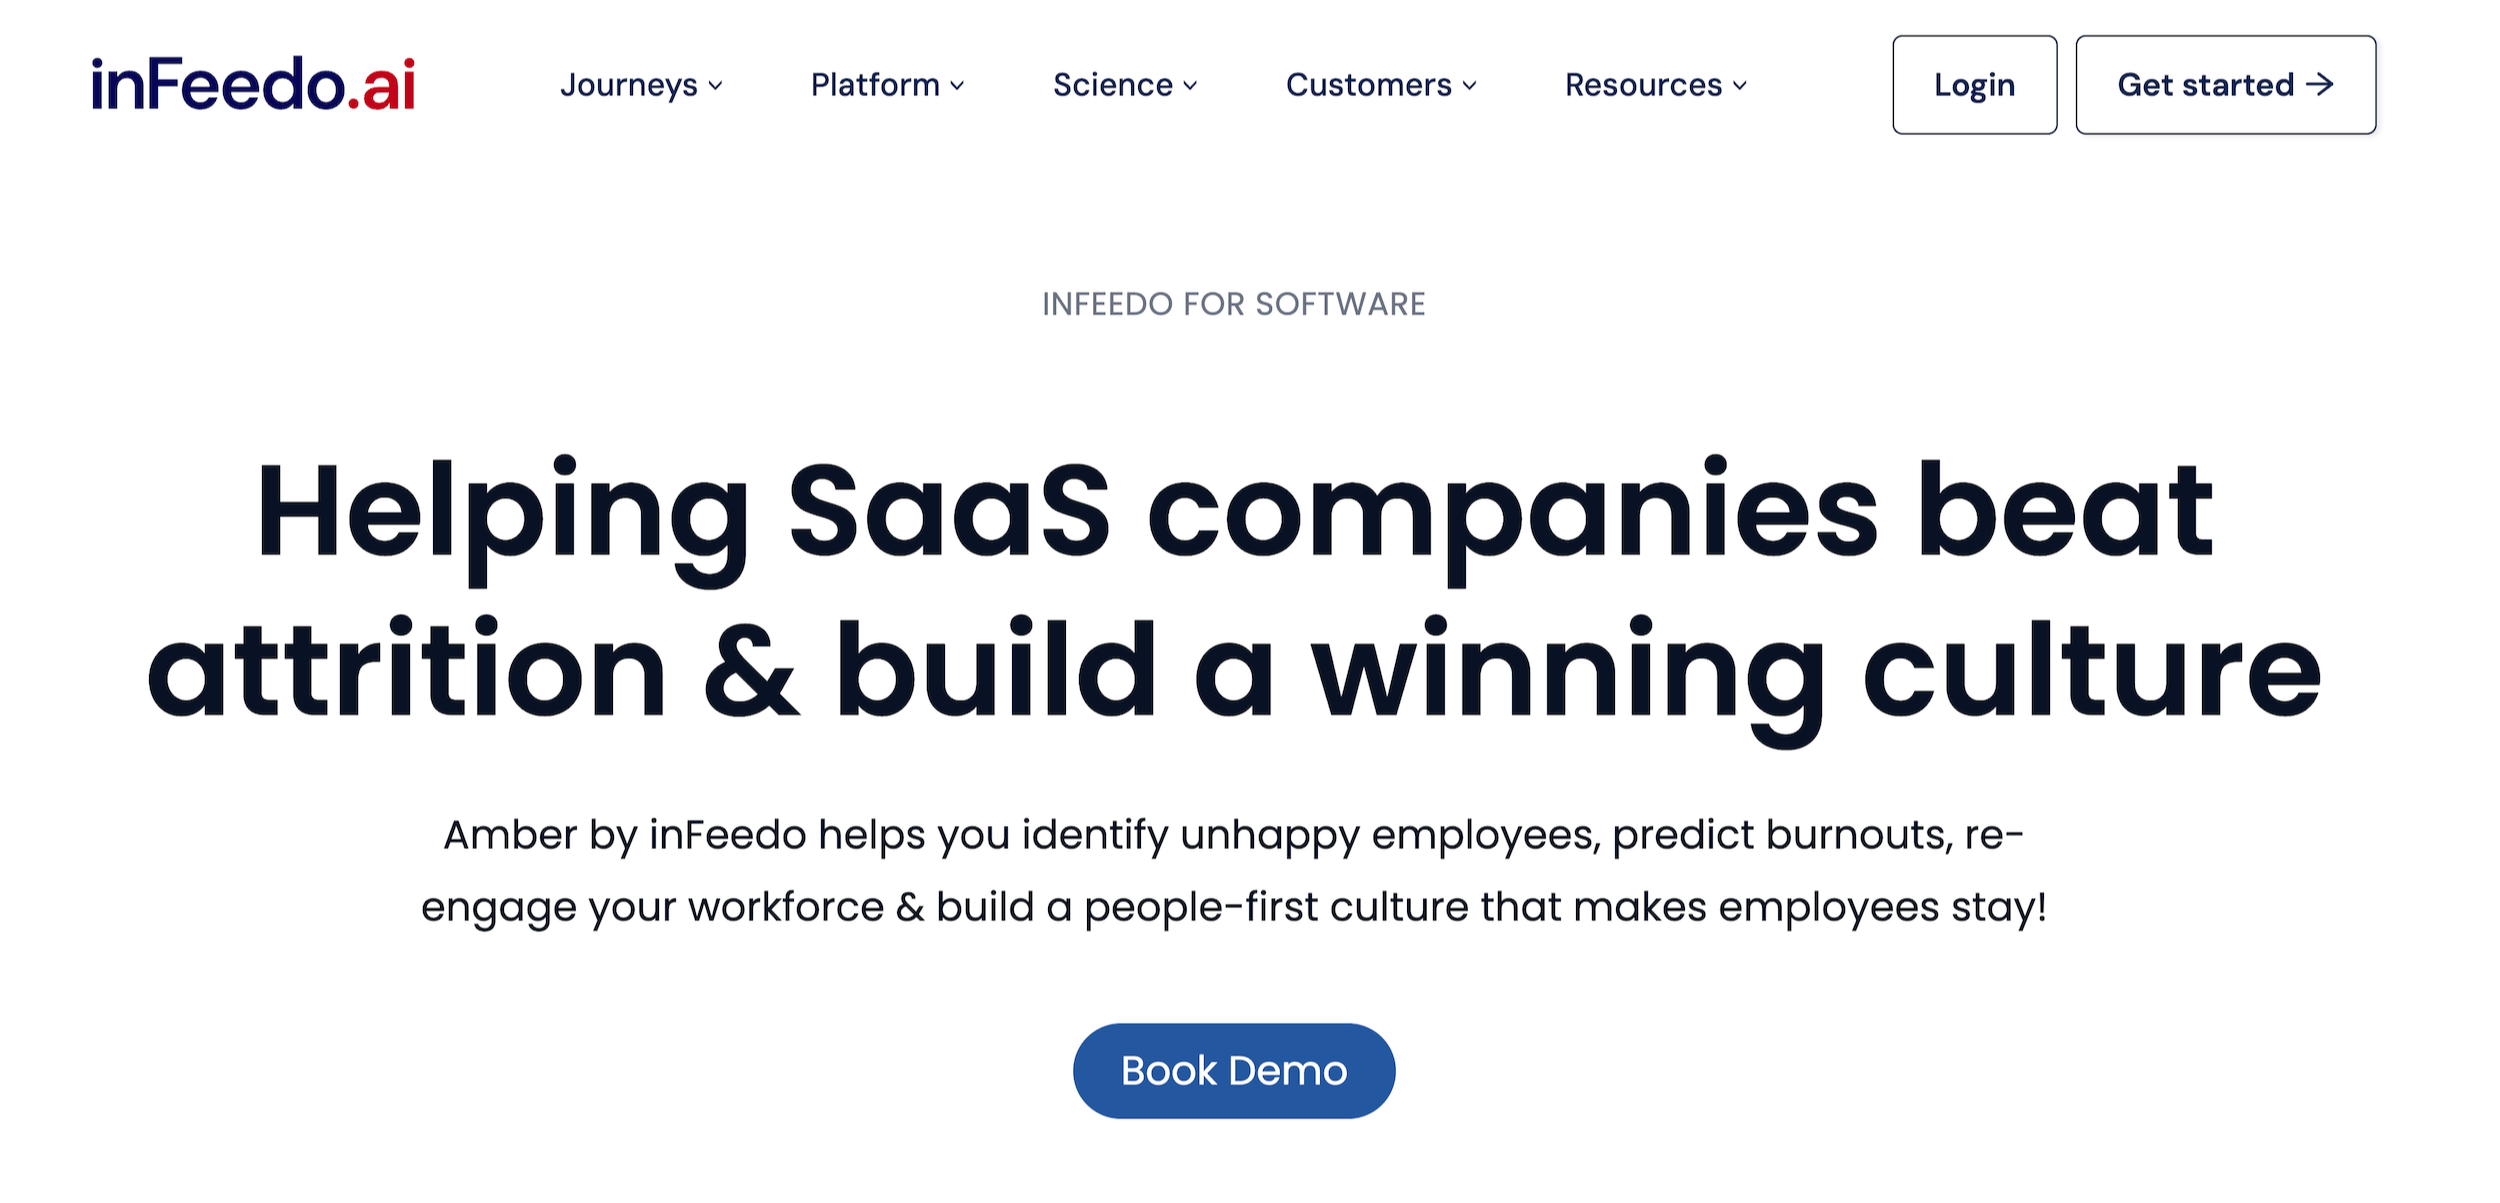Viewport: 2500px width, 1203px height.
Task: Click the chevron next to Resources
Action: click(x=1741, y=87)
